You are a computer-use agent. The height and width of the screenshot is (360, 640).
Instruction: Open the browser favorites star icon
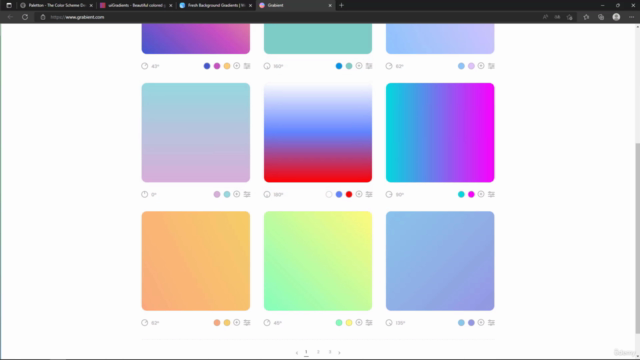(586, 17)
